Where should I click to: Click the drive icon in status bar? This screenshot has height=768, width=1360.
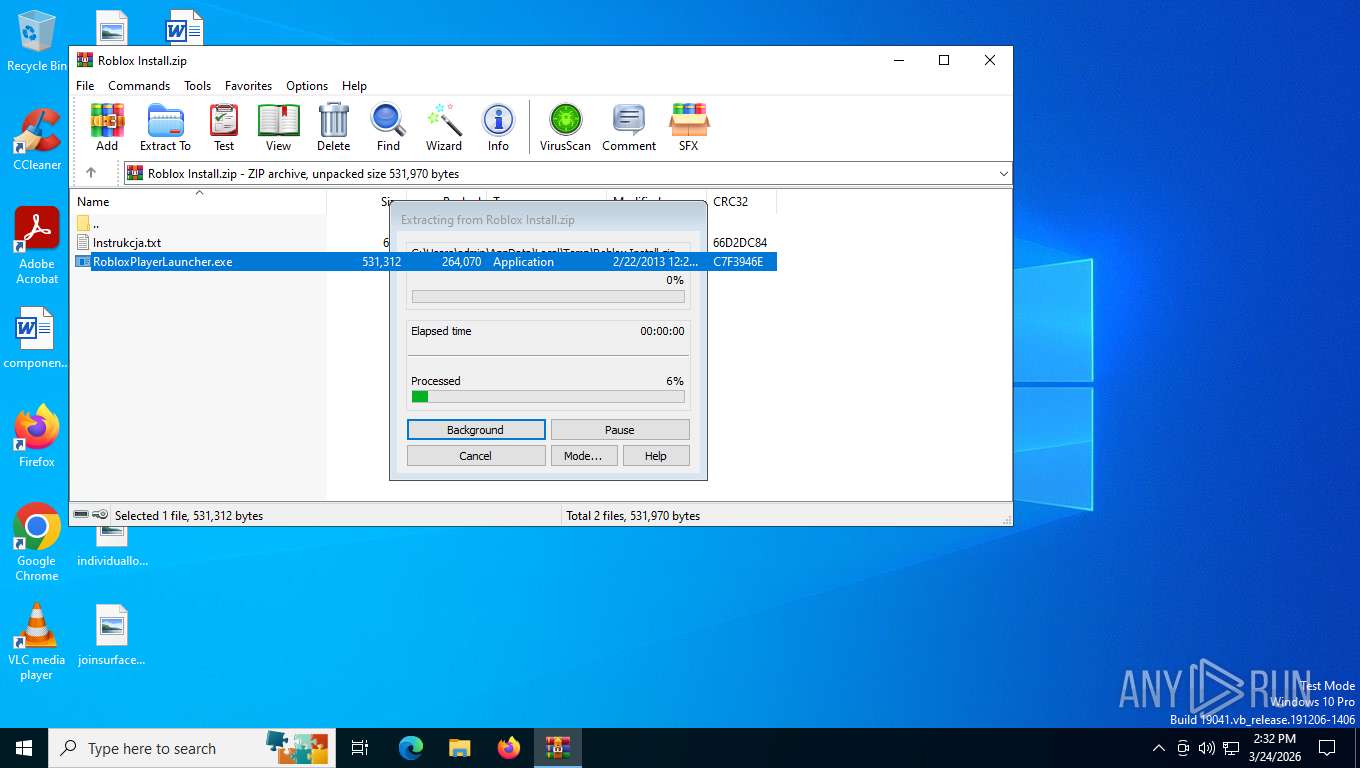tap(81, 515)
